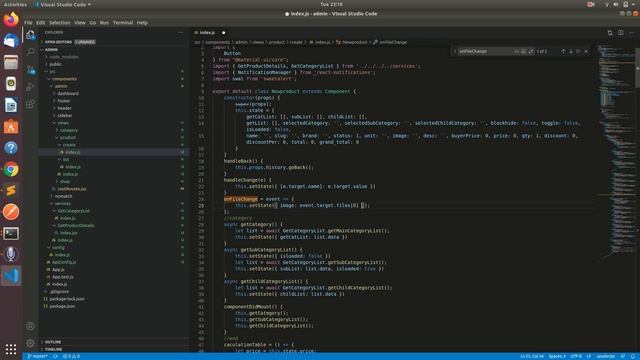Screen dimensions: 640x360
Task: Click the find input containing onFileChange
Action: pos(486,51)
